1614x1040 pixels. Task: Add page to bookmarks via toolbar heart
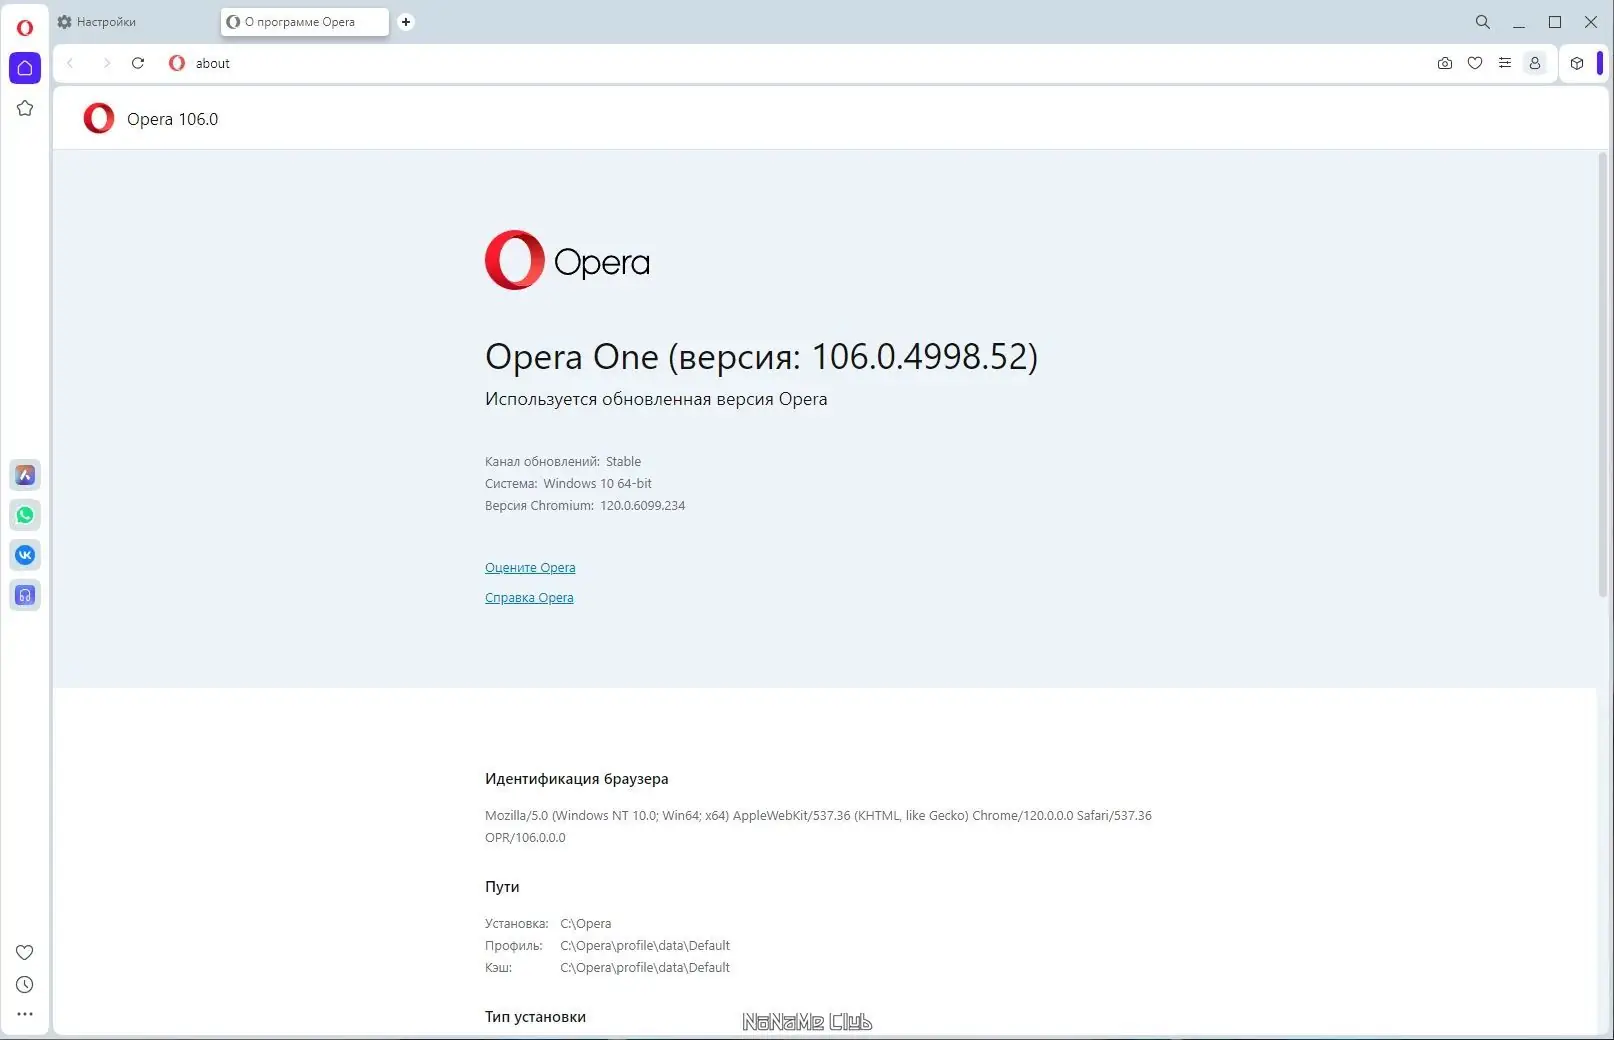[1475, 63]
